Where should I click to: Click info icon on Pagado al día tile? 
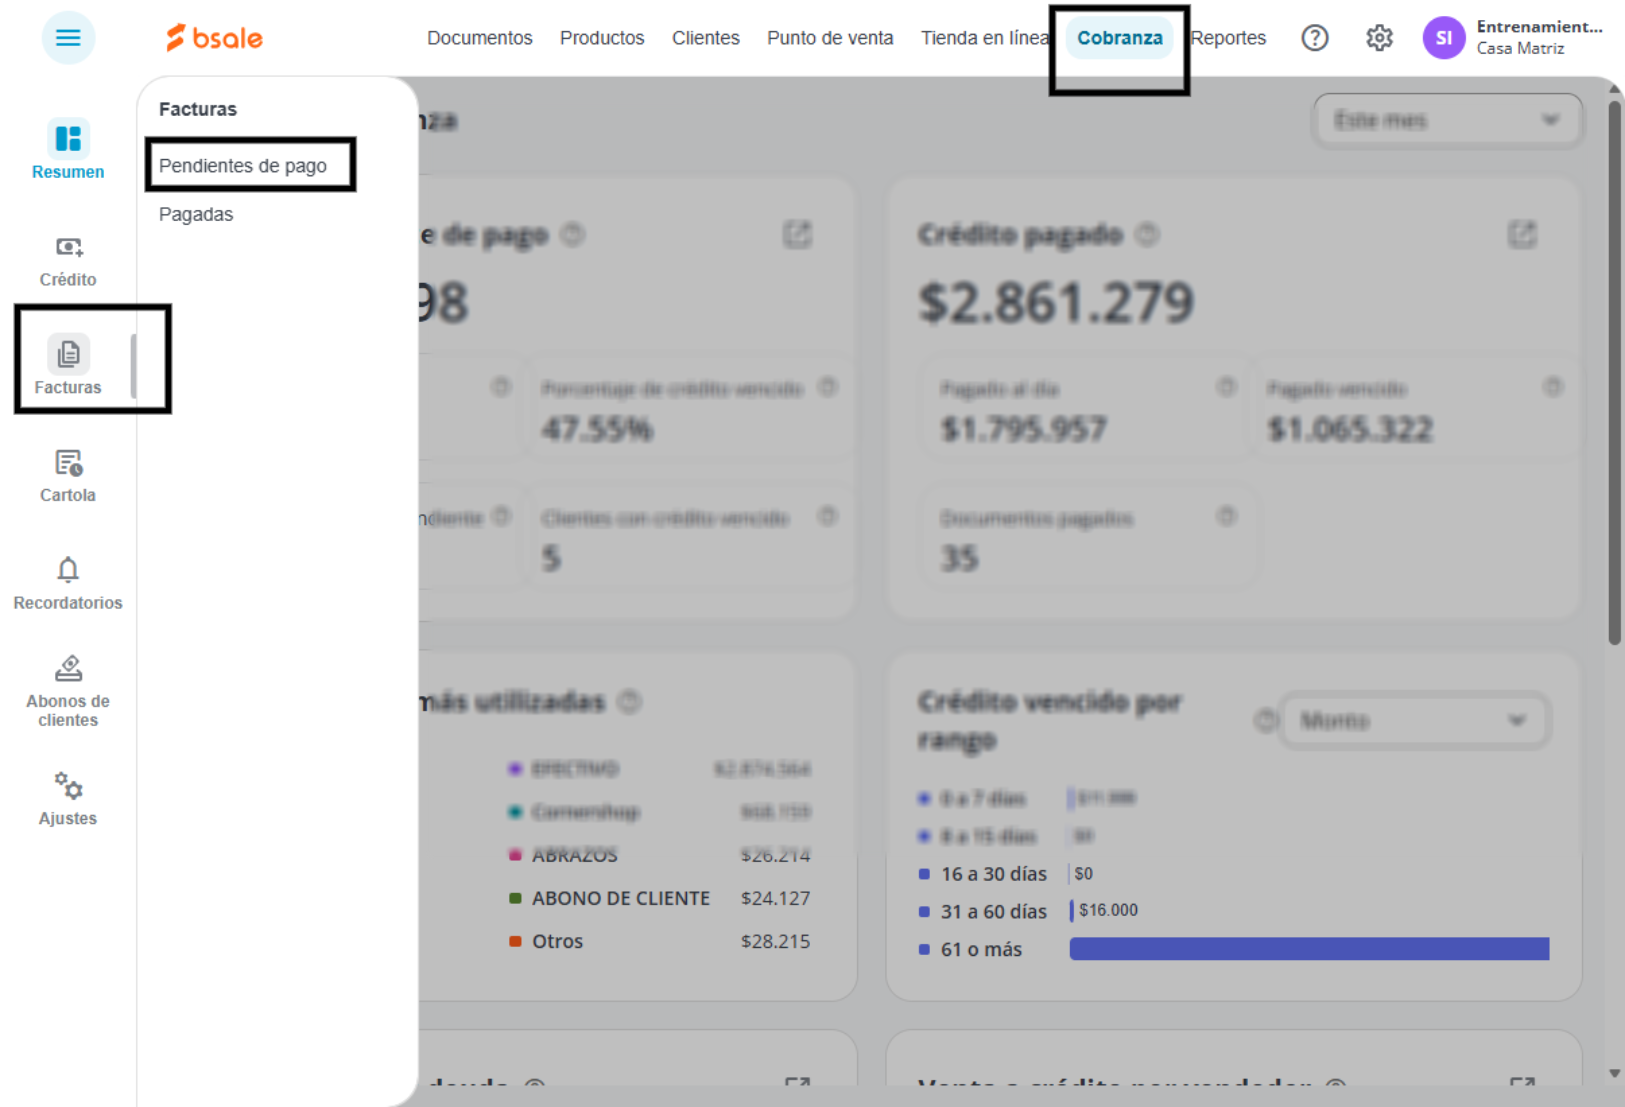pos(1226,387)
